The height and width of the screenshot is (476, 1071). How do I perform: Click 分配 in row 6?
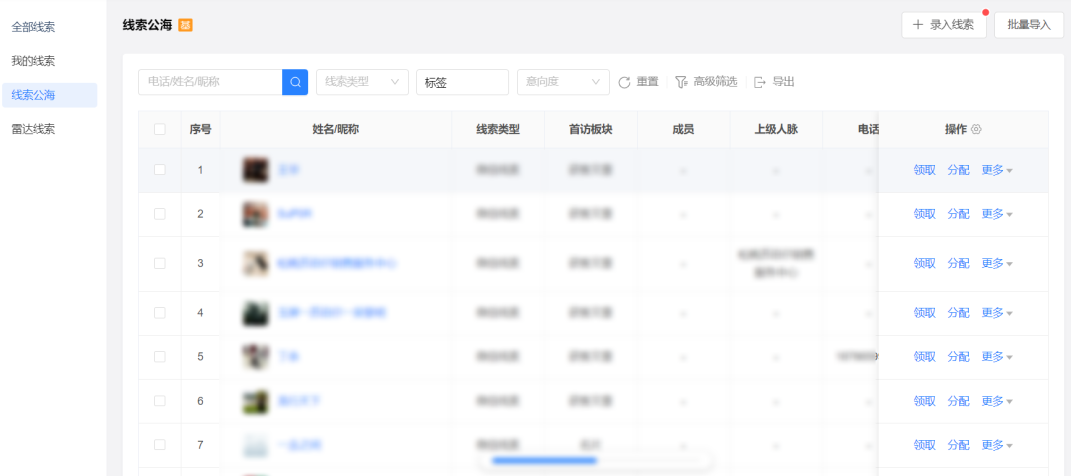[958, 401]
